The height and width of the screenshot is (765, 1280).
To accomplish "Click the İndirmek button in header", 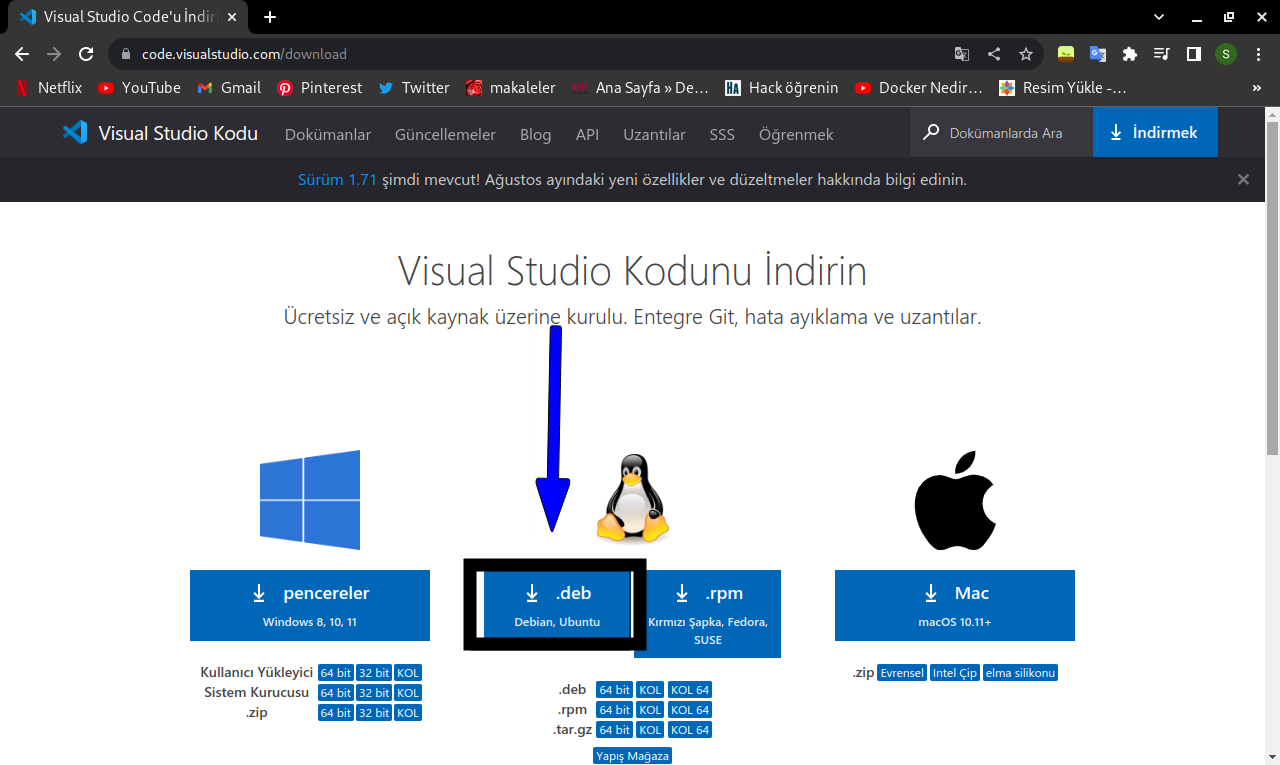I will 1155,133.
